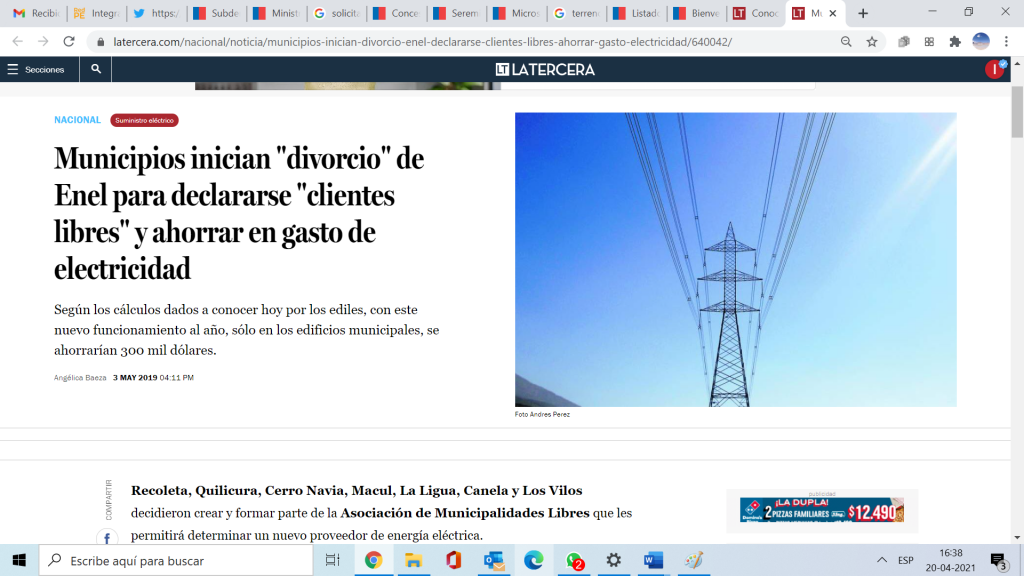Go to La Tercera home via the logo
Viewport: 1024px width, 576px height.
pyautogui.click(x=545, y=69)
